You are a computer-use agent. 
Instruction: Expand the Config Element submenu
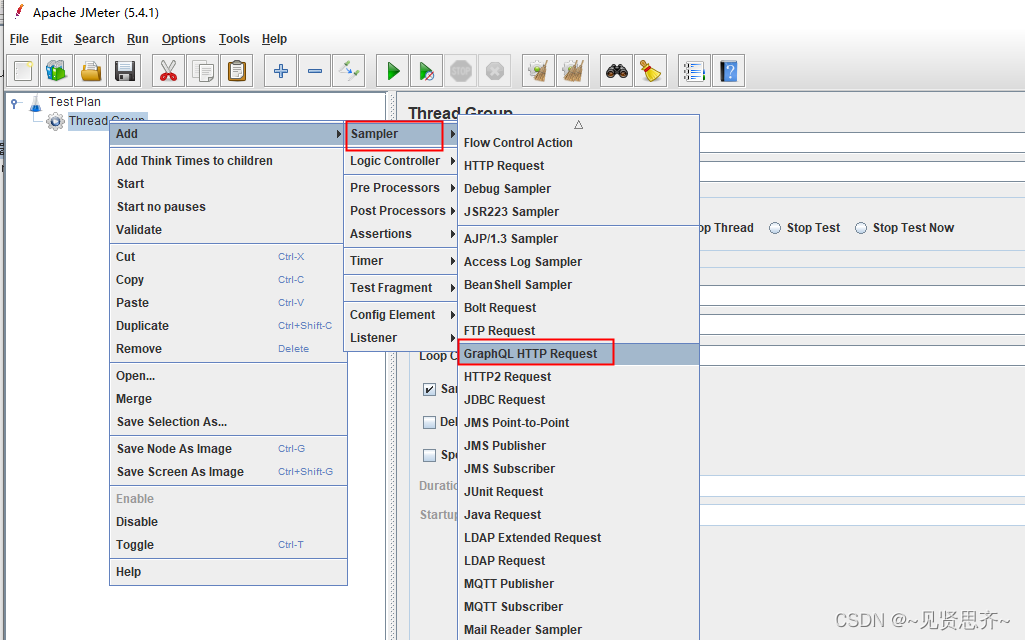[401, 314]
